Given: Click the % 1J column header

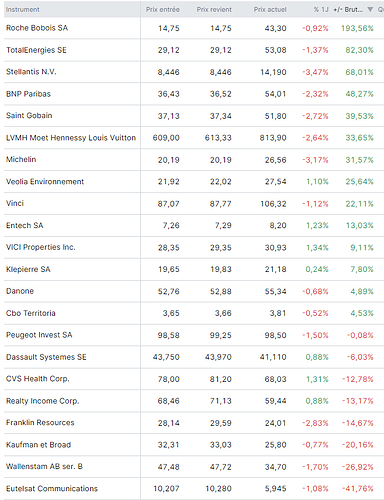Looking at the screenshot, I should coord(321,10).
